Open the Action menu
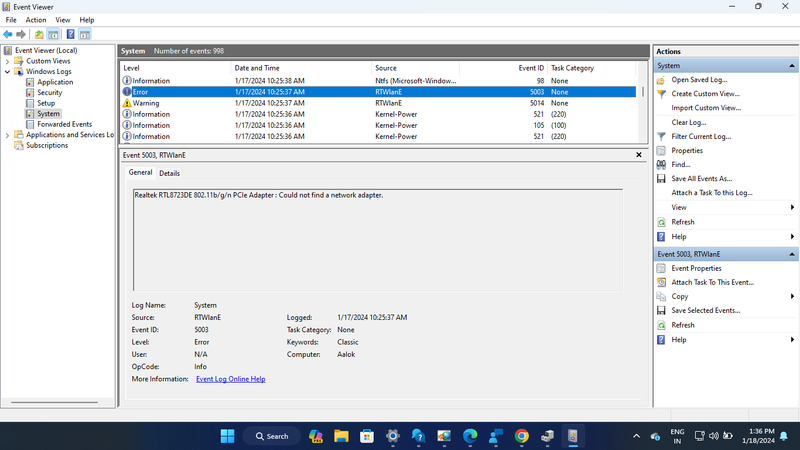 click(36, 20)
